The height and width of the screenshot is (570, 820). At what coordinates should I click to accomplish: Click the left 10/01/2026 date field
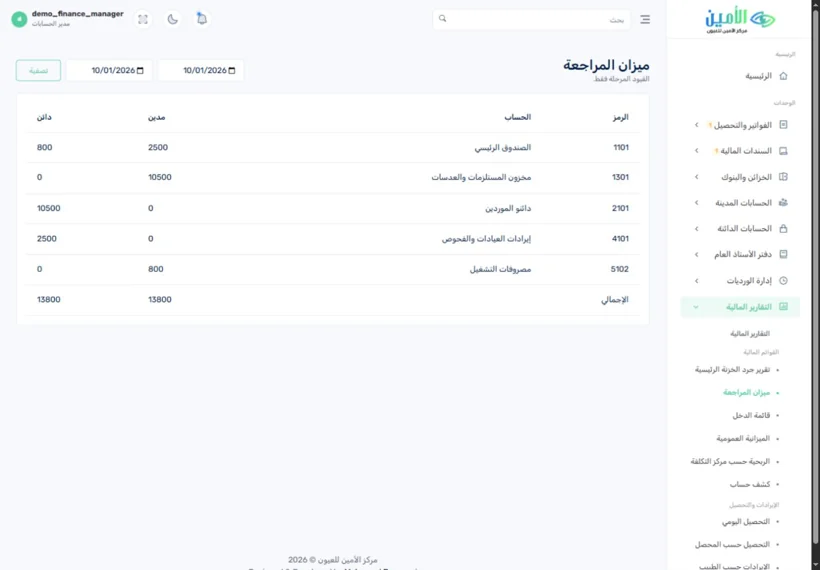(x=109, y=71)
